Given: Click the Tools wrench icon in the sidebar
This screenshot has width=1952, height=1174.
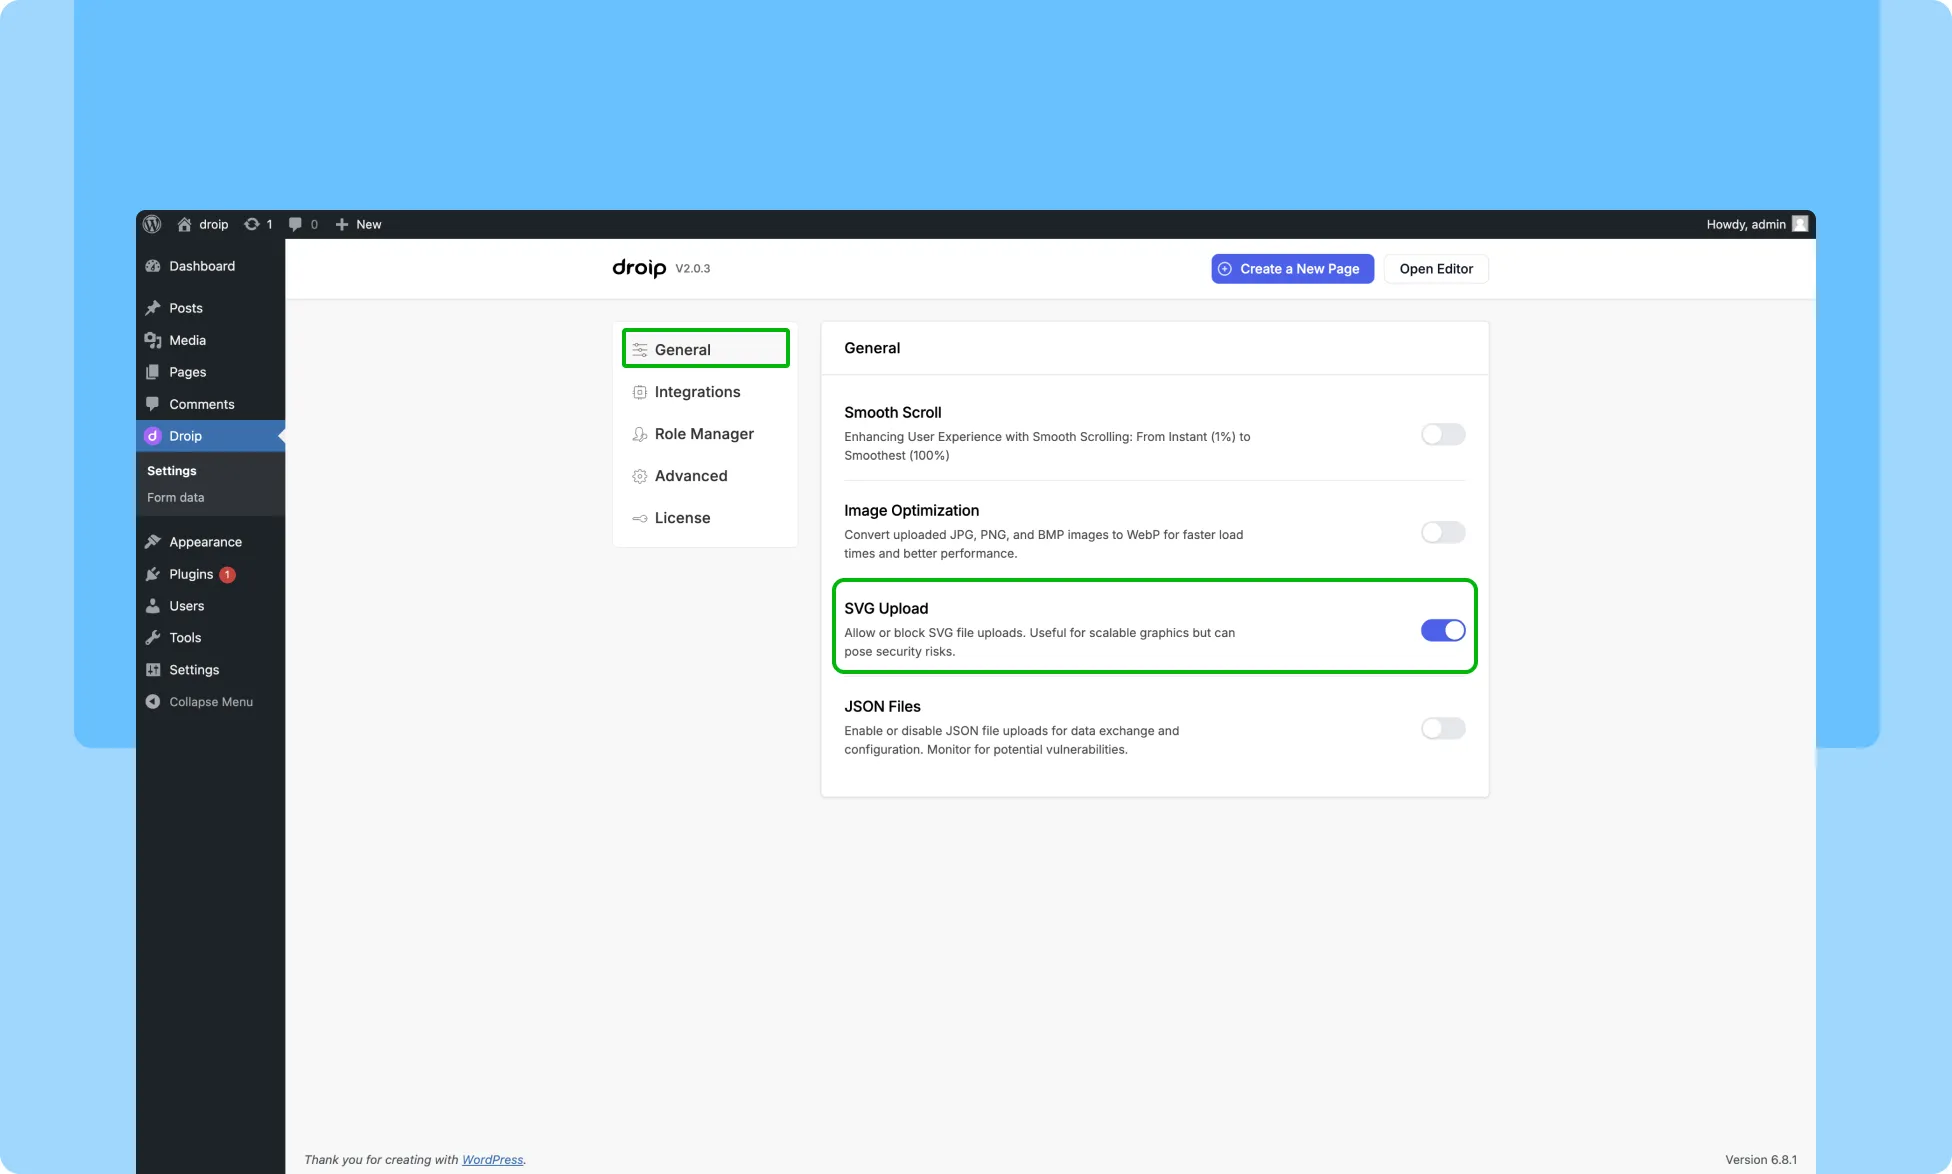Looking at the screenshot, I should (x=153, y=638).
